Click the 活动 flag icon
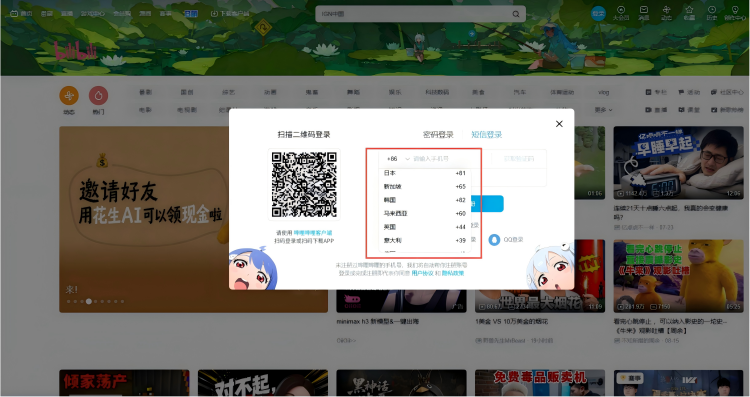 (681, 92)
